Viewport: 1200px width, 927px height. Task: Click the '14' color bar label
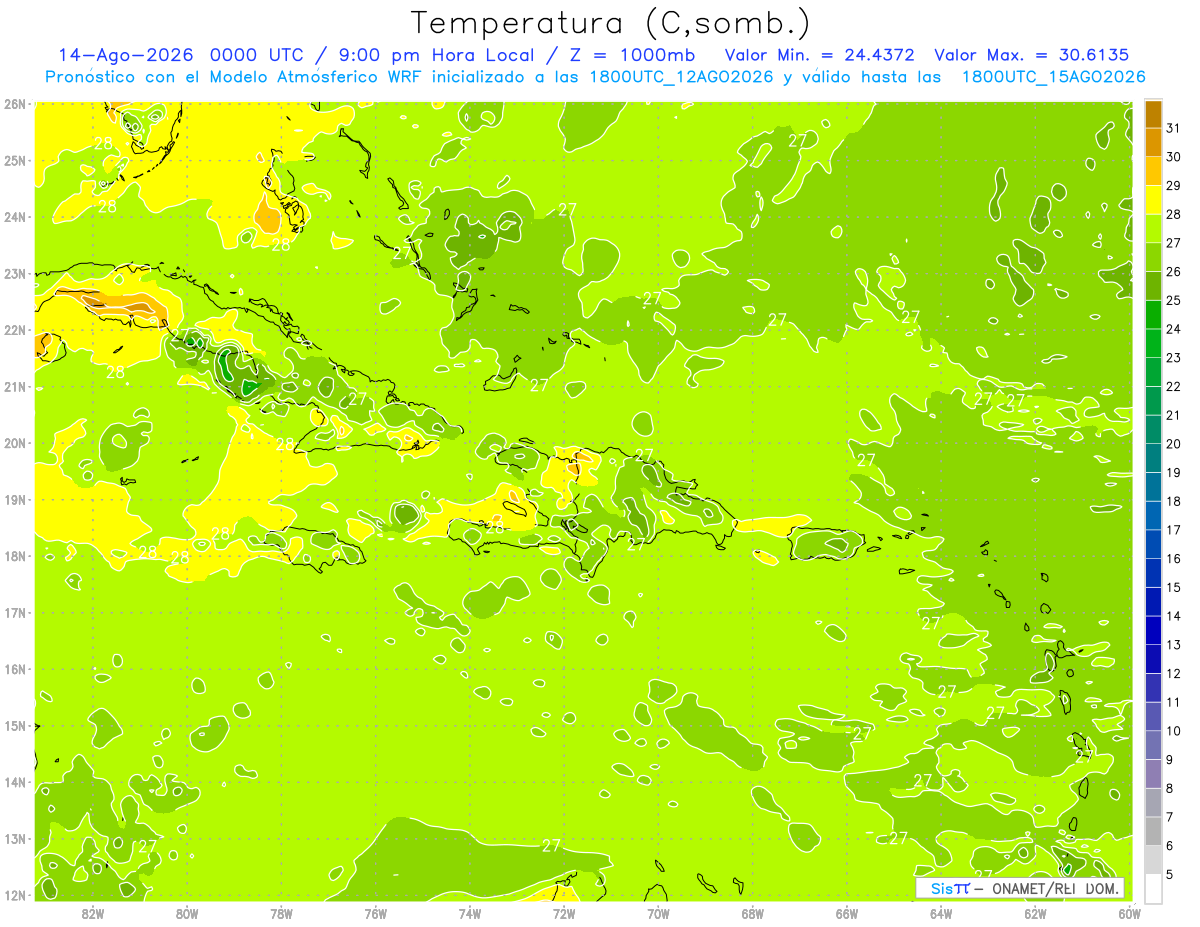1174,616
